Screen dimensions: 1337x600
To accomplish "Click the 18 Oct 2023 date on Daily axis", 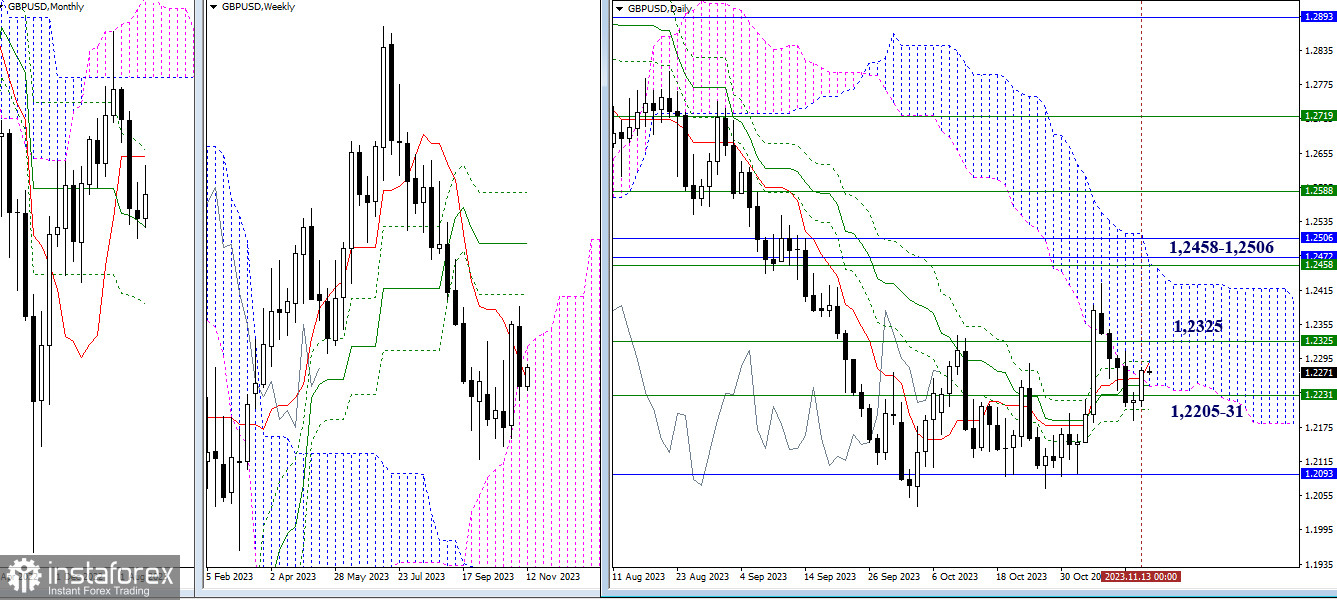I will tap(1020, 577).
